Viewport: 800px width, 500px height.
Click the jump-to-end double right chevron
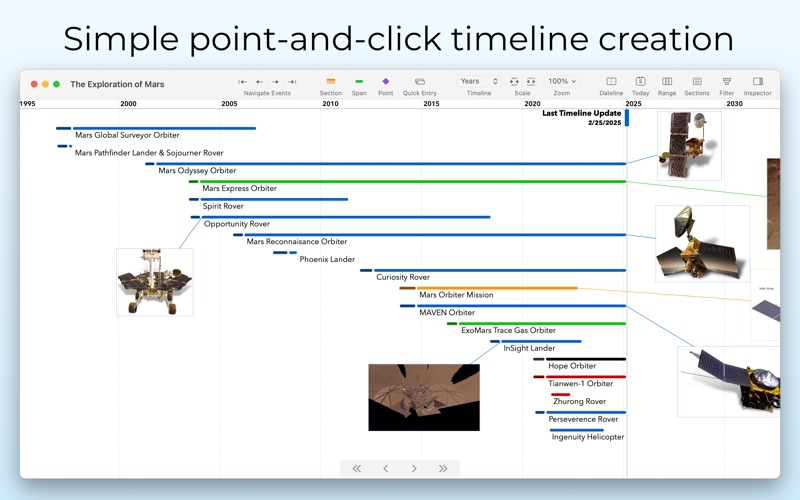point(443,468)
